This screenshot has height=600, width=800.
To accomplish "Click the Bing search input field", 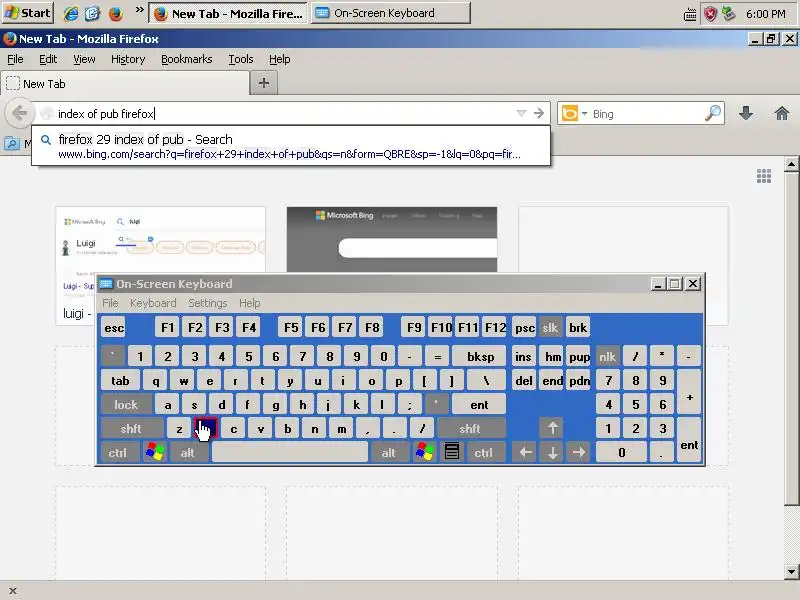I will tap(647, 113).
